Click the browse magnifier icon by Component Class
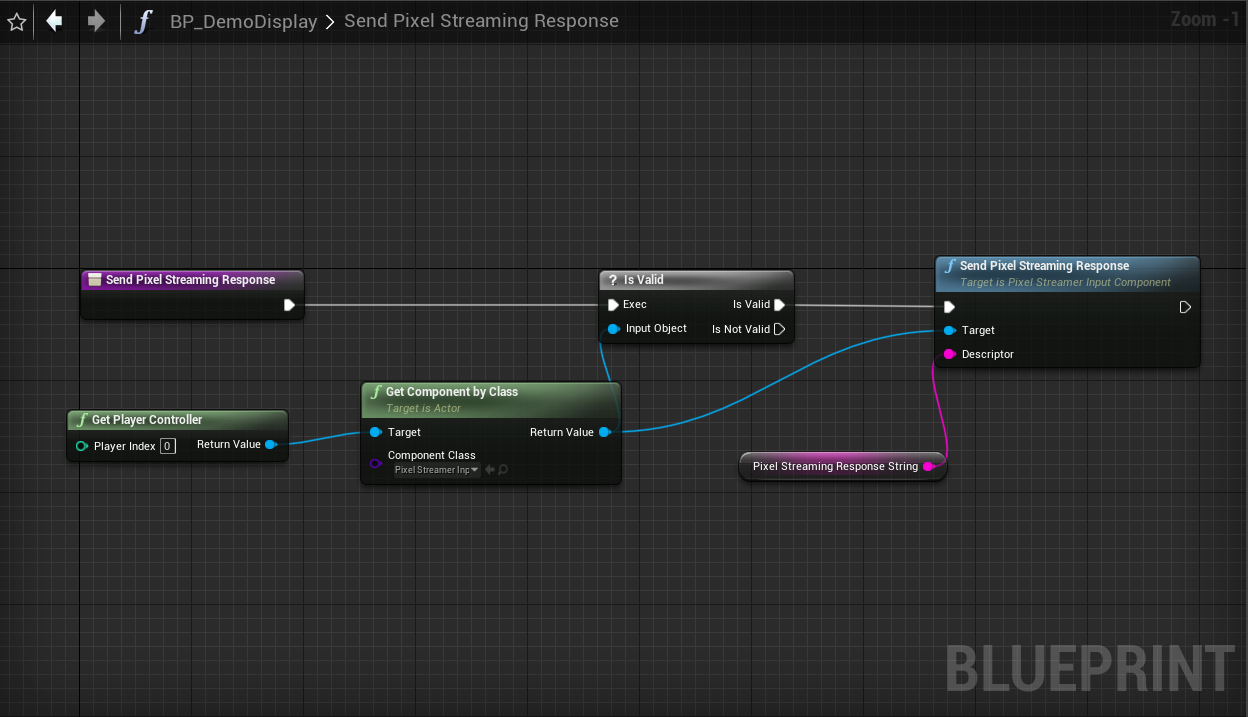1248x717 pixels. click(503, 470)
